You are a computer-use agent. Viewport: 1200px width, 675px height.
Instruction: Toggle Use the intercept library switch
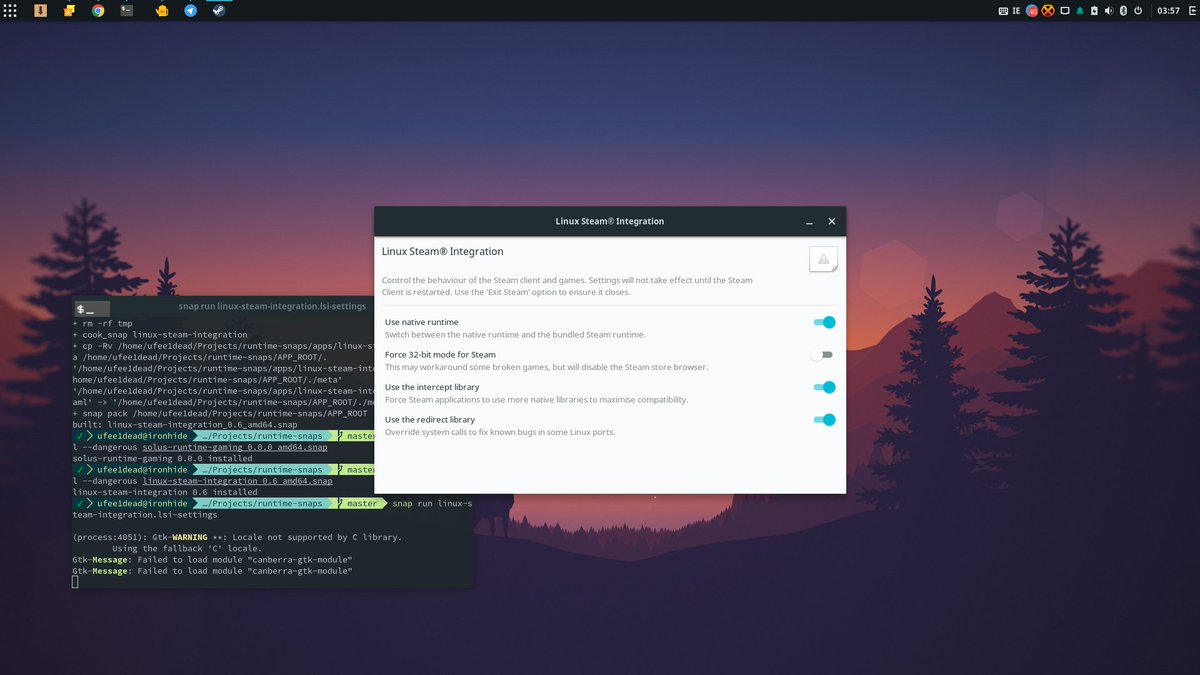tap(824, 387)
